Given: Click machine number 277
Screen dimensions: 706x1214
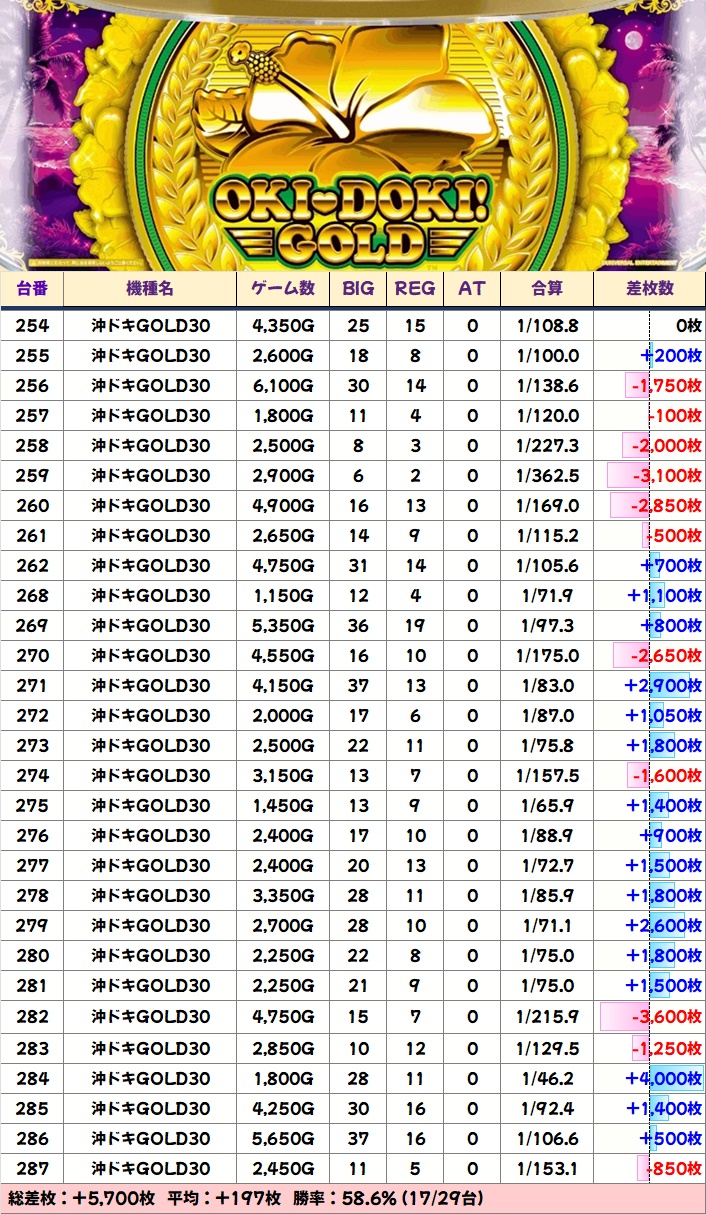Looking at the screenshot, I should pyautogui.click(x=32, y=865).
